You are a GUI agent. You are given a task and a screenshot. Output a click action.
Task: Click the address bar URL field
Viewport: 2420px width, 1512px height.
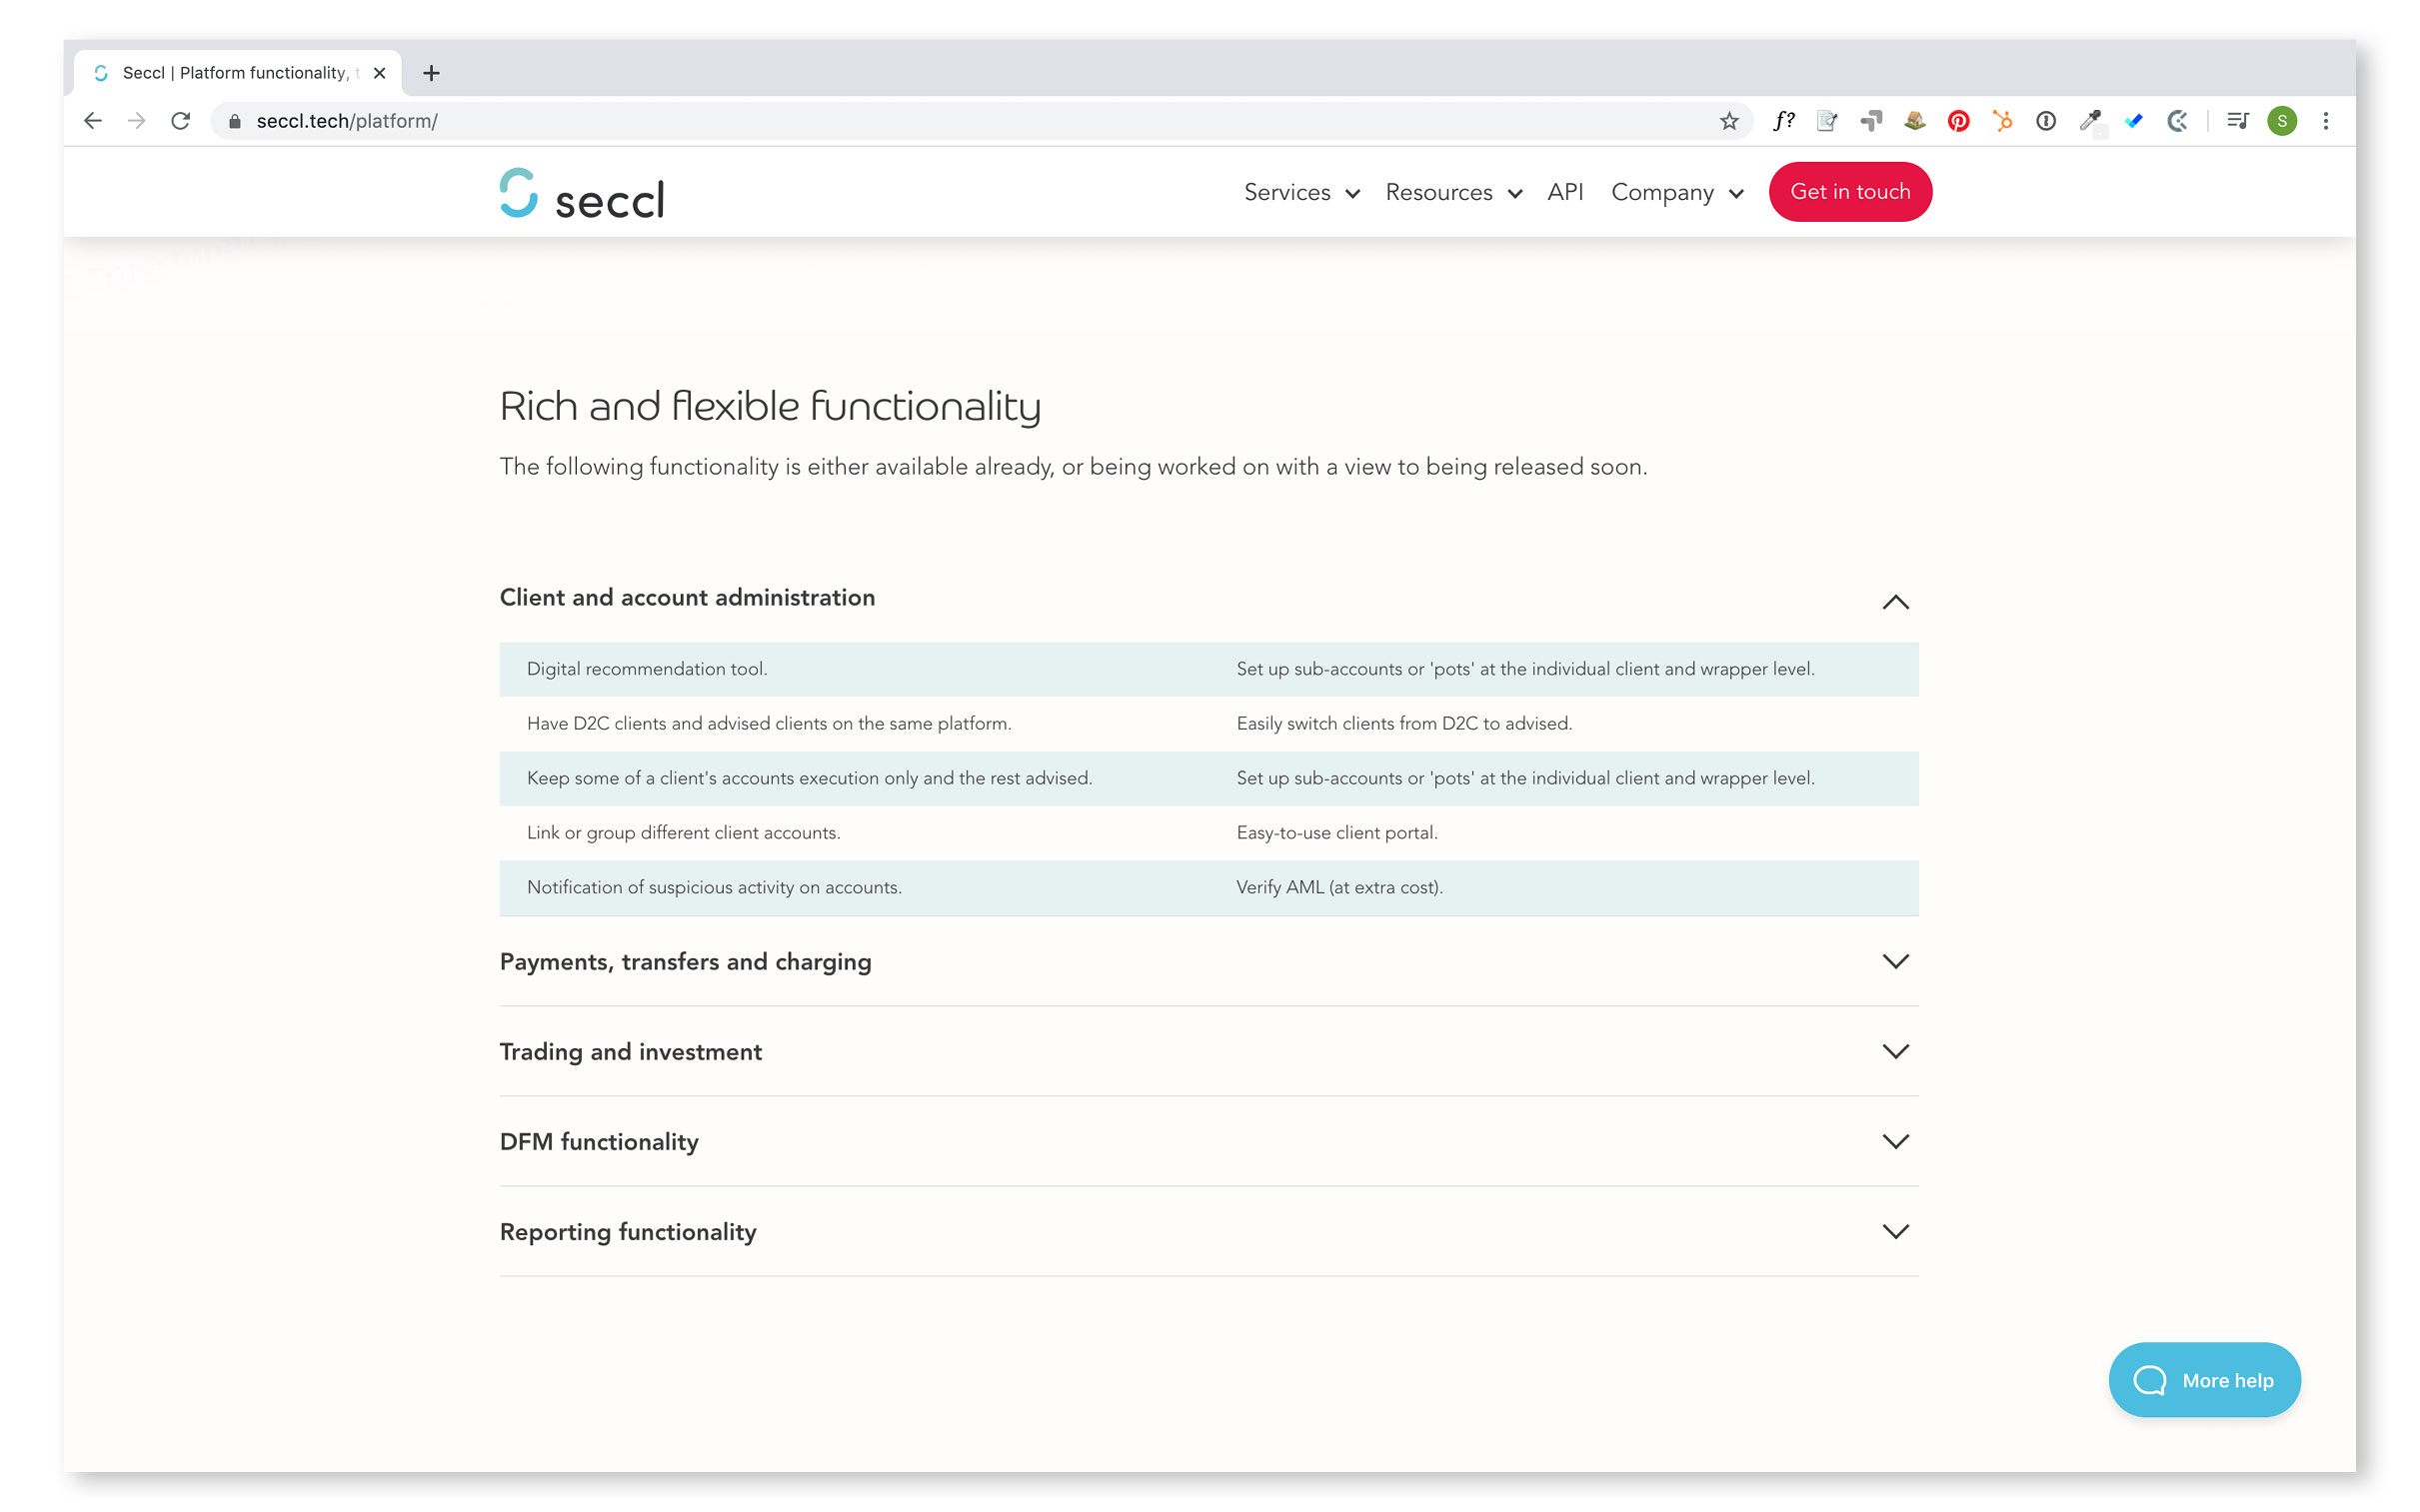click(345, 120)
